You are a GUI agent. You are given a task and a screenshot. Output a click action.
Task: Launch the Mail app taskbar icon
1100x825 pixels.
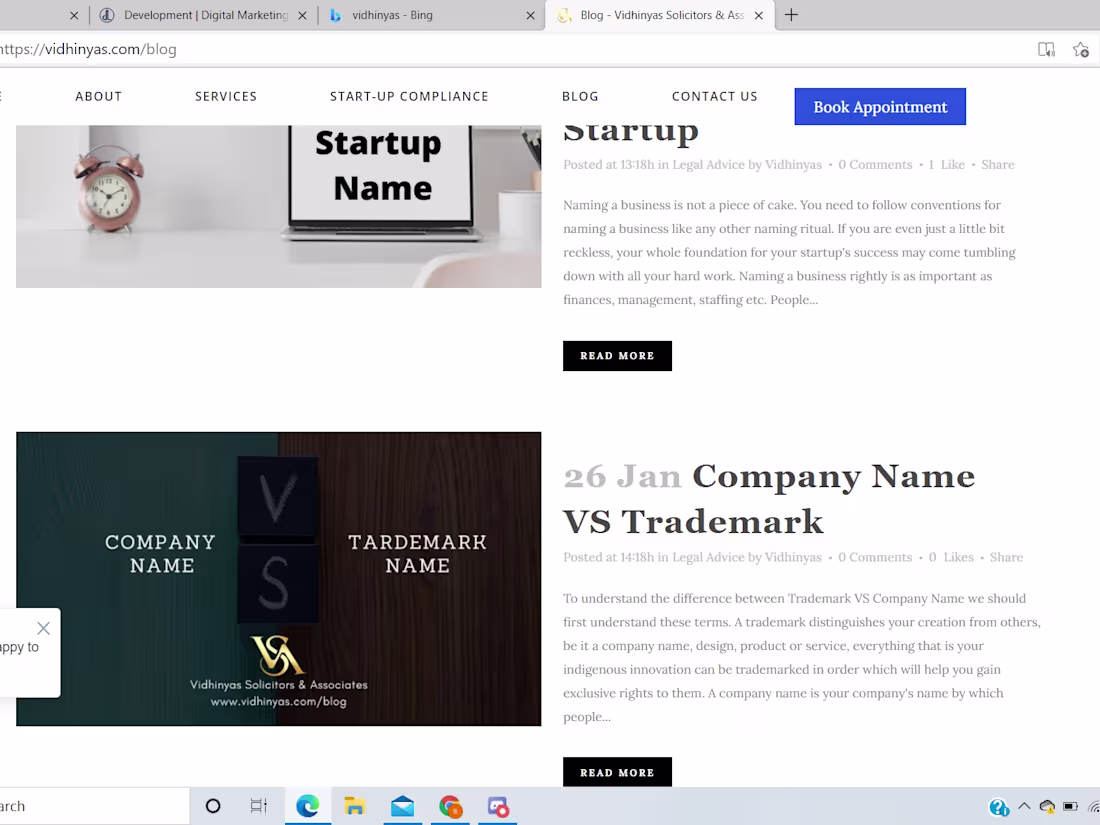[x=403, y=807]
